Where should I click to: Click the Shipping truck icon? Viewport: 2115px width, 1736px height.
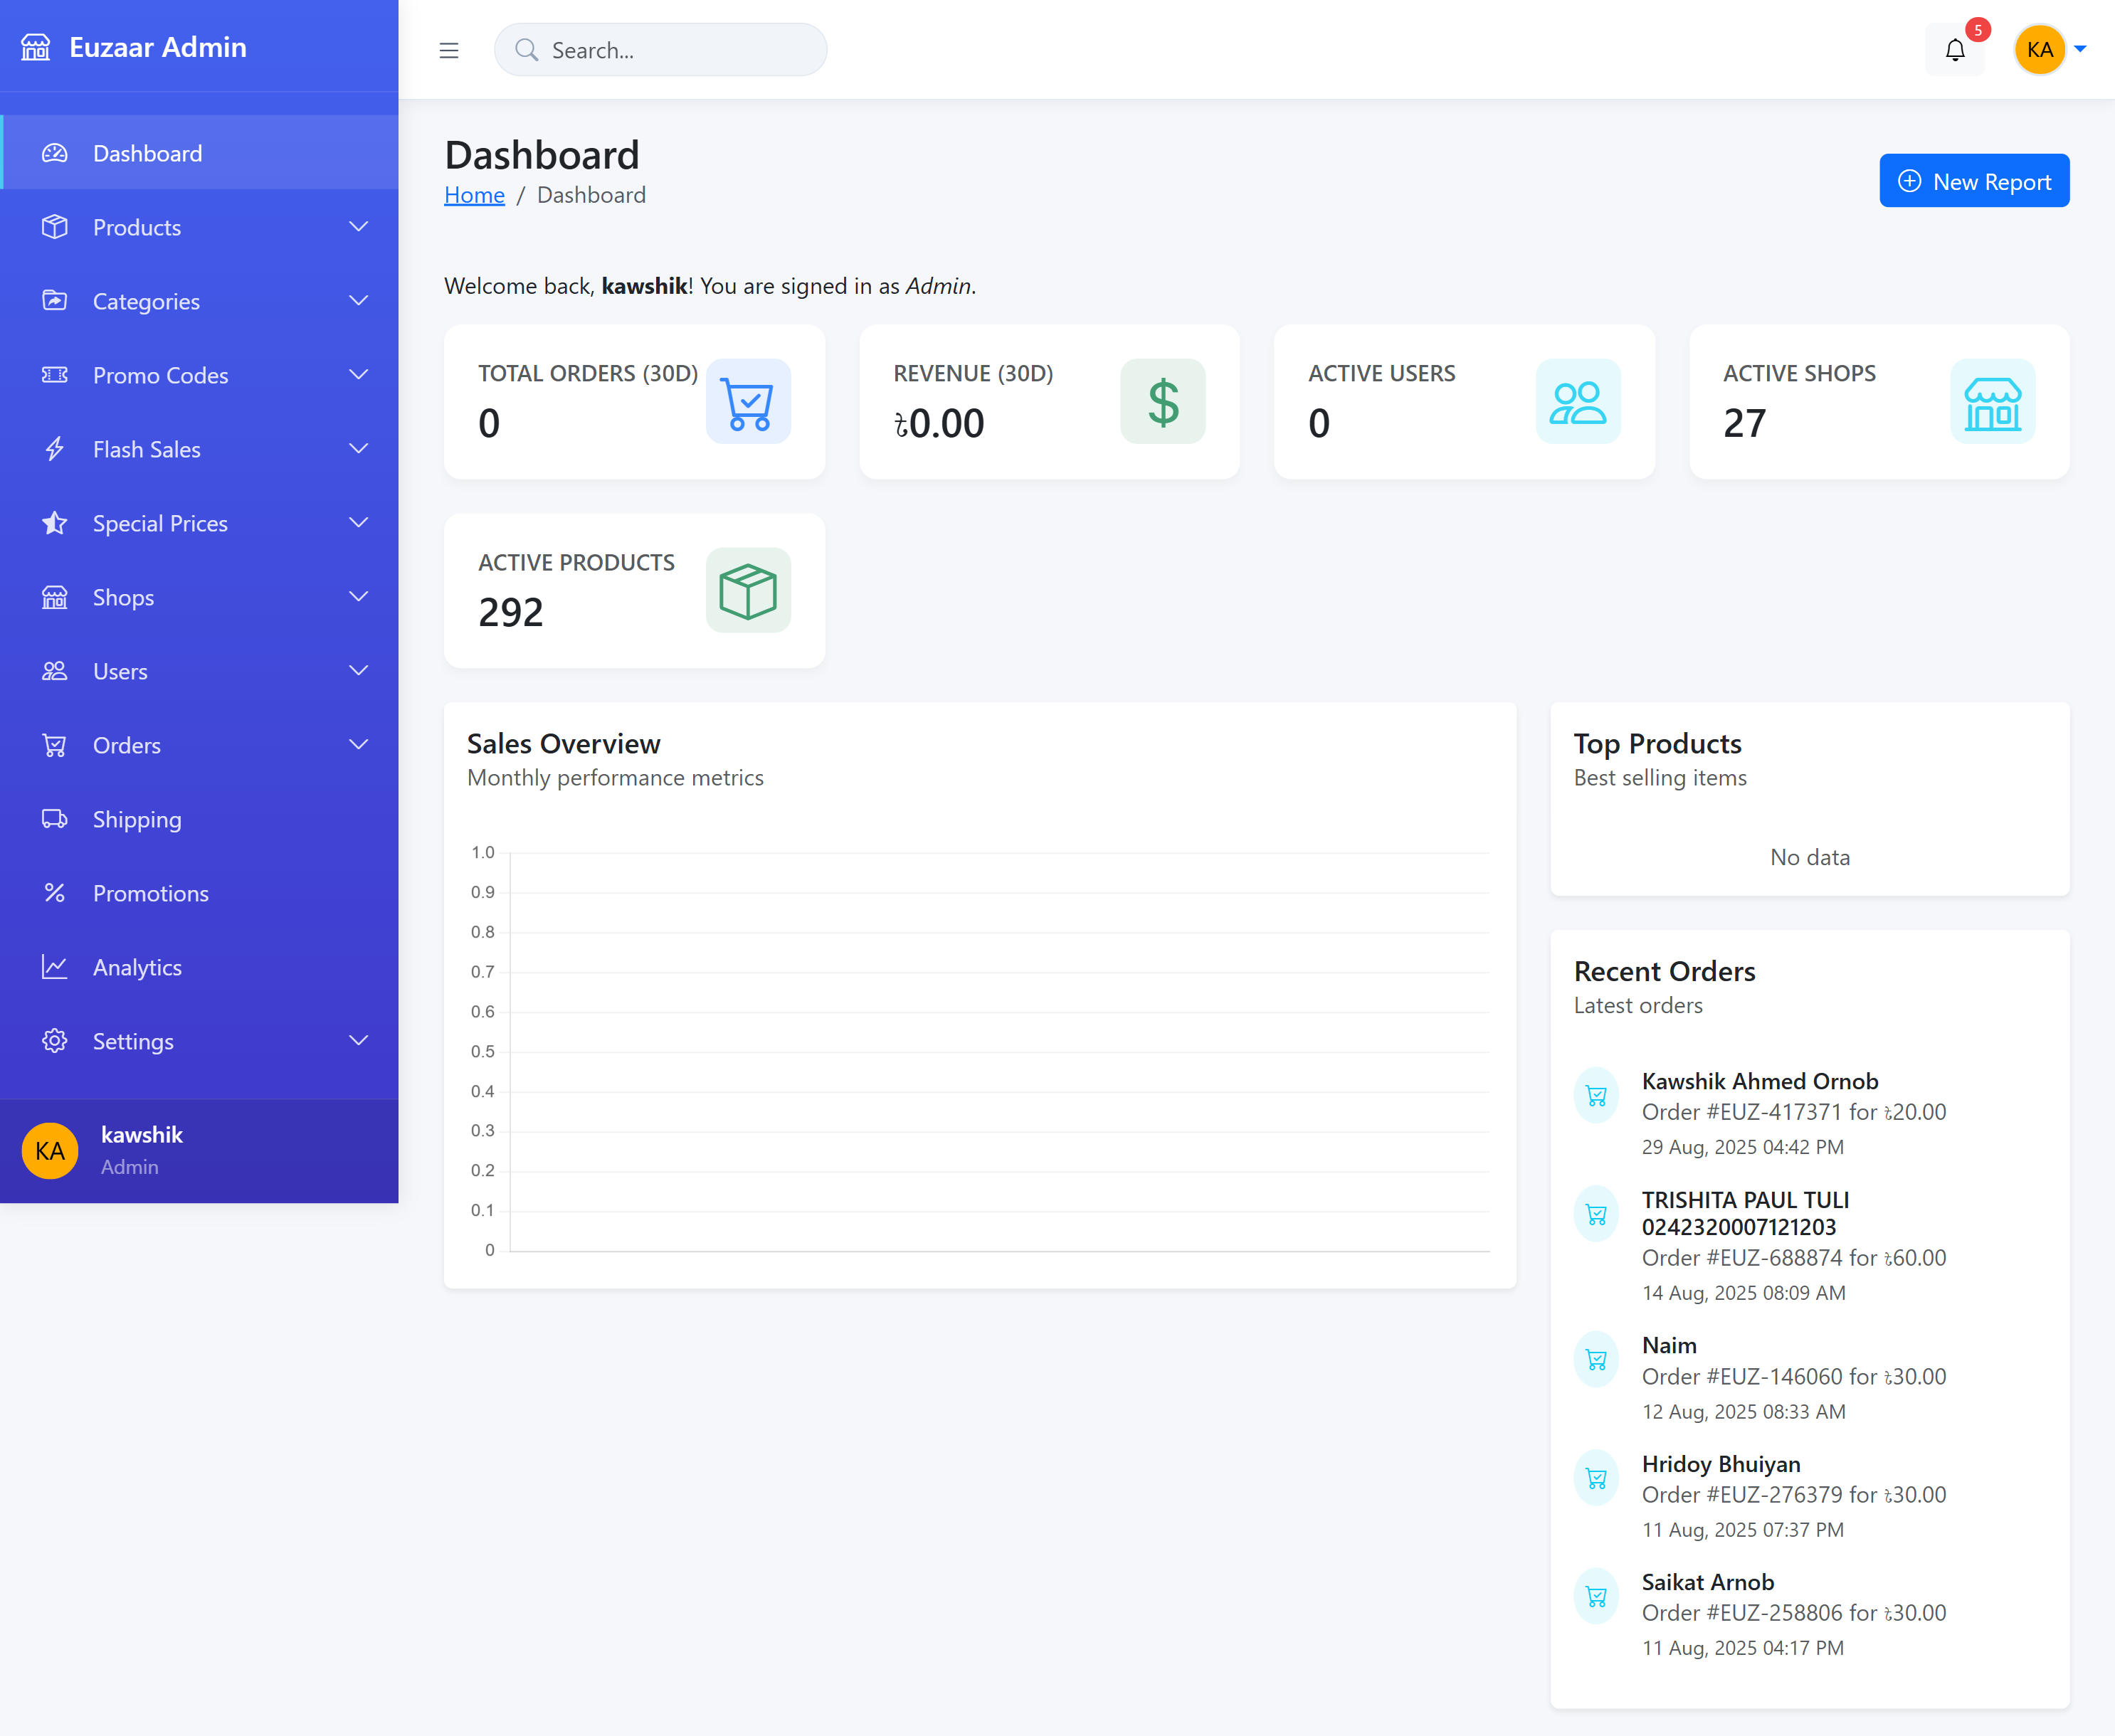point(55,819)
